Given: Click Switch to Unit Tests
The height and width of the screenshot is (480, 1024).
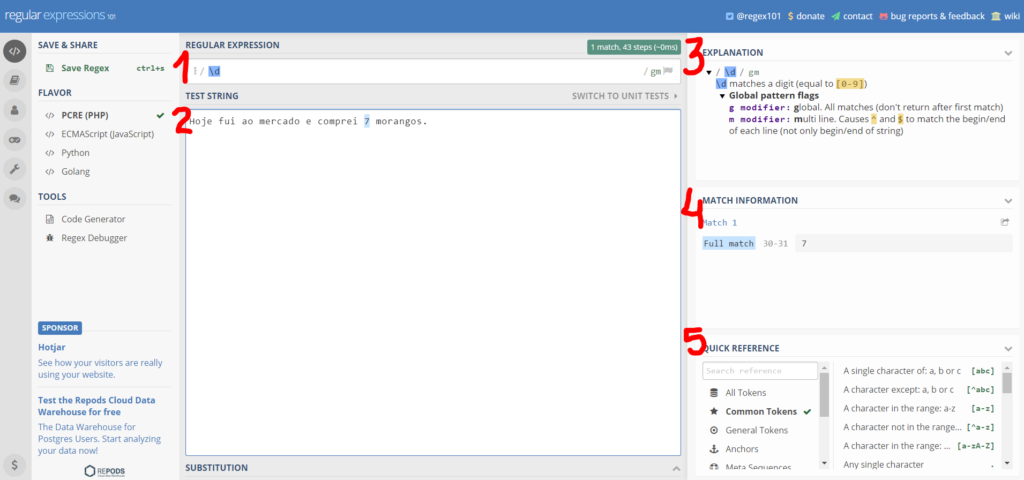Looking at the screenshot, I should point(625,96).
